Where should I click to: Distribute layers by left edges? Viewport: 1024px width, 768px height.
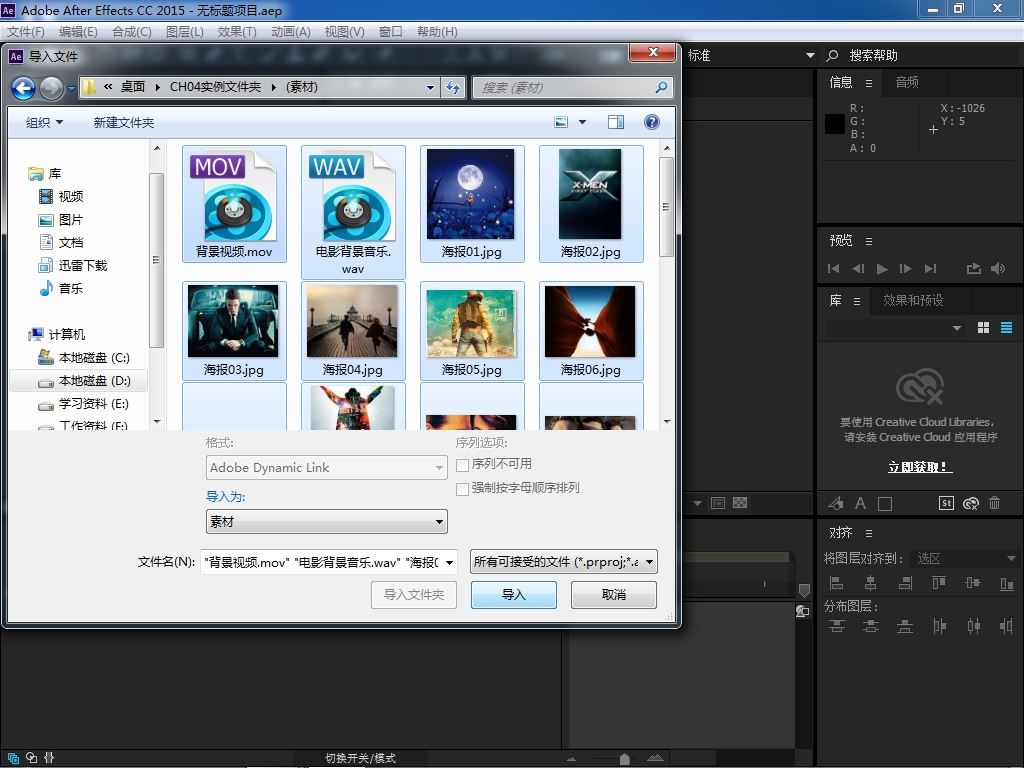pos(939,626)
